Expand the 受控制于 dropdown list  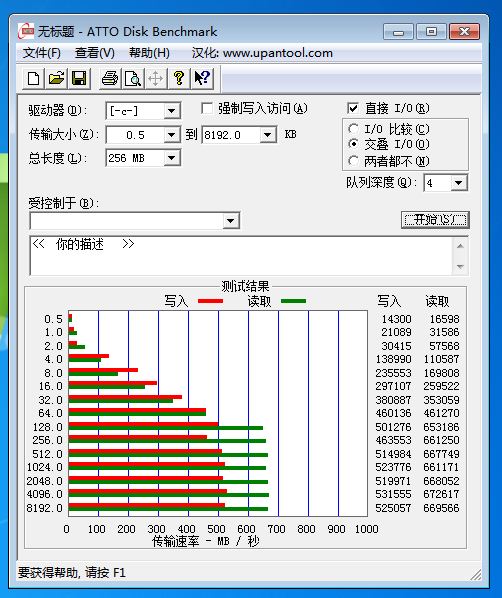[x=231, y=221]
